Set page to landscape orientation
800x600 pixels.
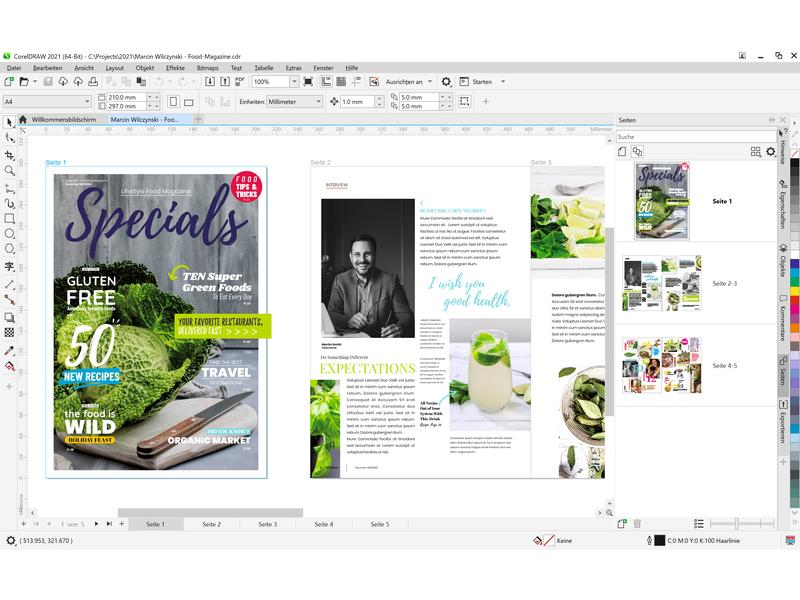(x=189, y=102)
